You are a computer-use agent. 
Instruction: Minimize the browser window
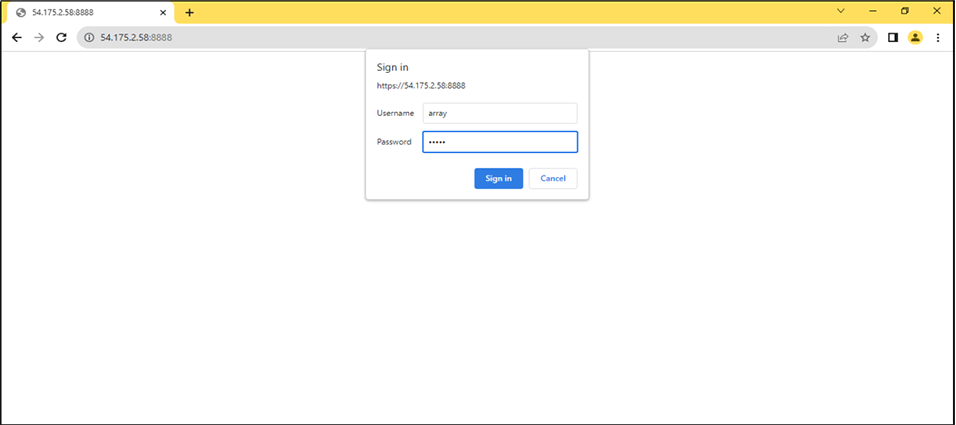tap(873, 11)
